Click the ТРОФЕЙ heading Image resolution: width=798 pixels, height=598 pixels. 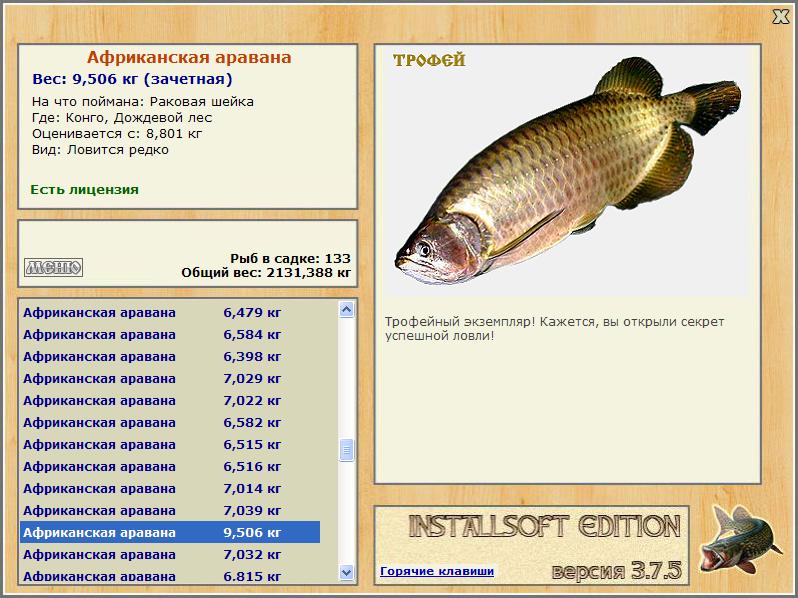coord(429,60)
